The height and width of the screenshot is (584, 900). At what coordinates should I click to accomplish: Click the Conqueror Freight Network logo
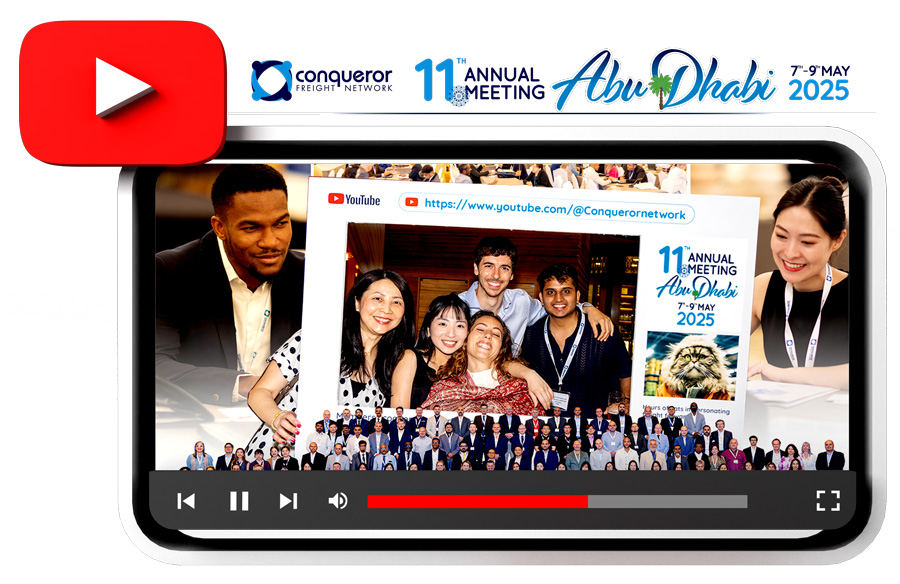[x=321, y=80]
